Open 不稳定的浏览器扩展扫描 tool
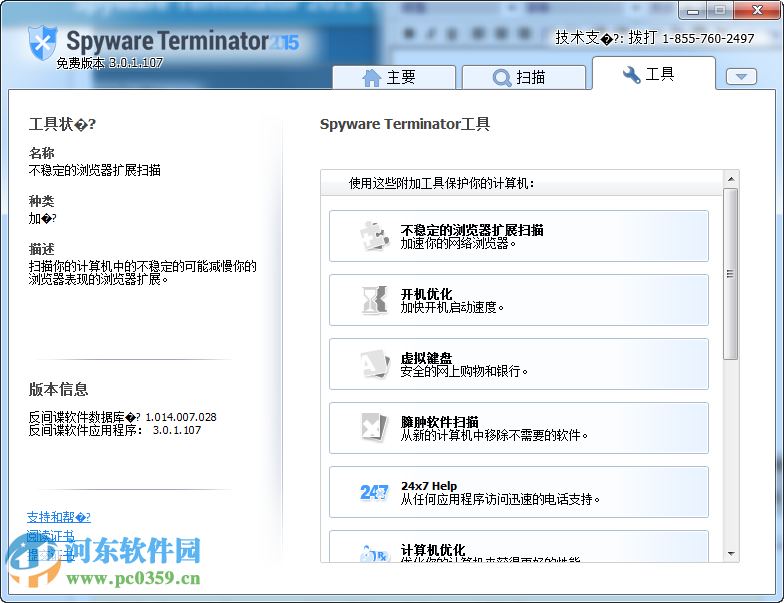The image size is (784, 603). point(518,236)
